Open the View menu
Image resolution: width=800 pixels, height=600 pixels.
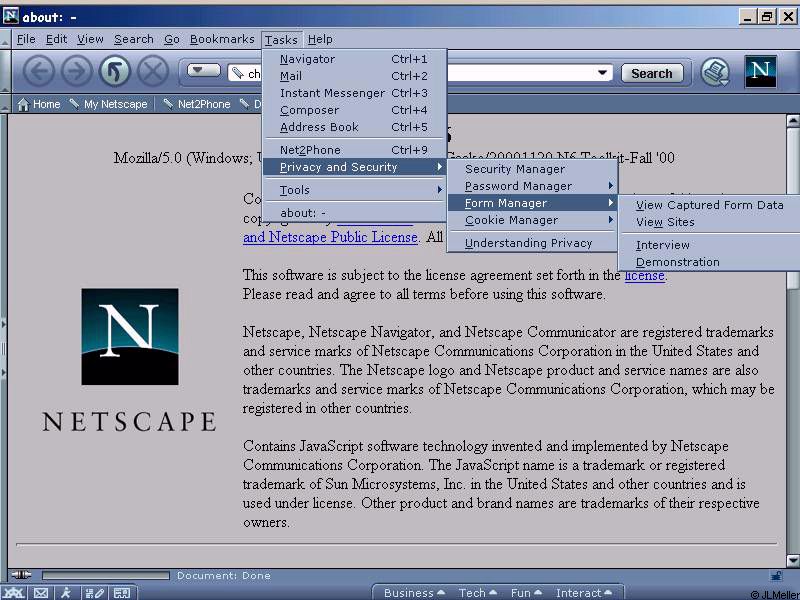point(90,39)
